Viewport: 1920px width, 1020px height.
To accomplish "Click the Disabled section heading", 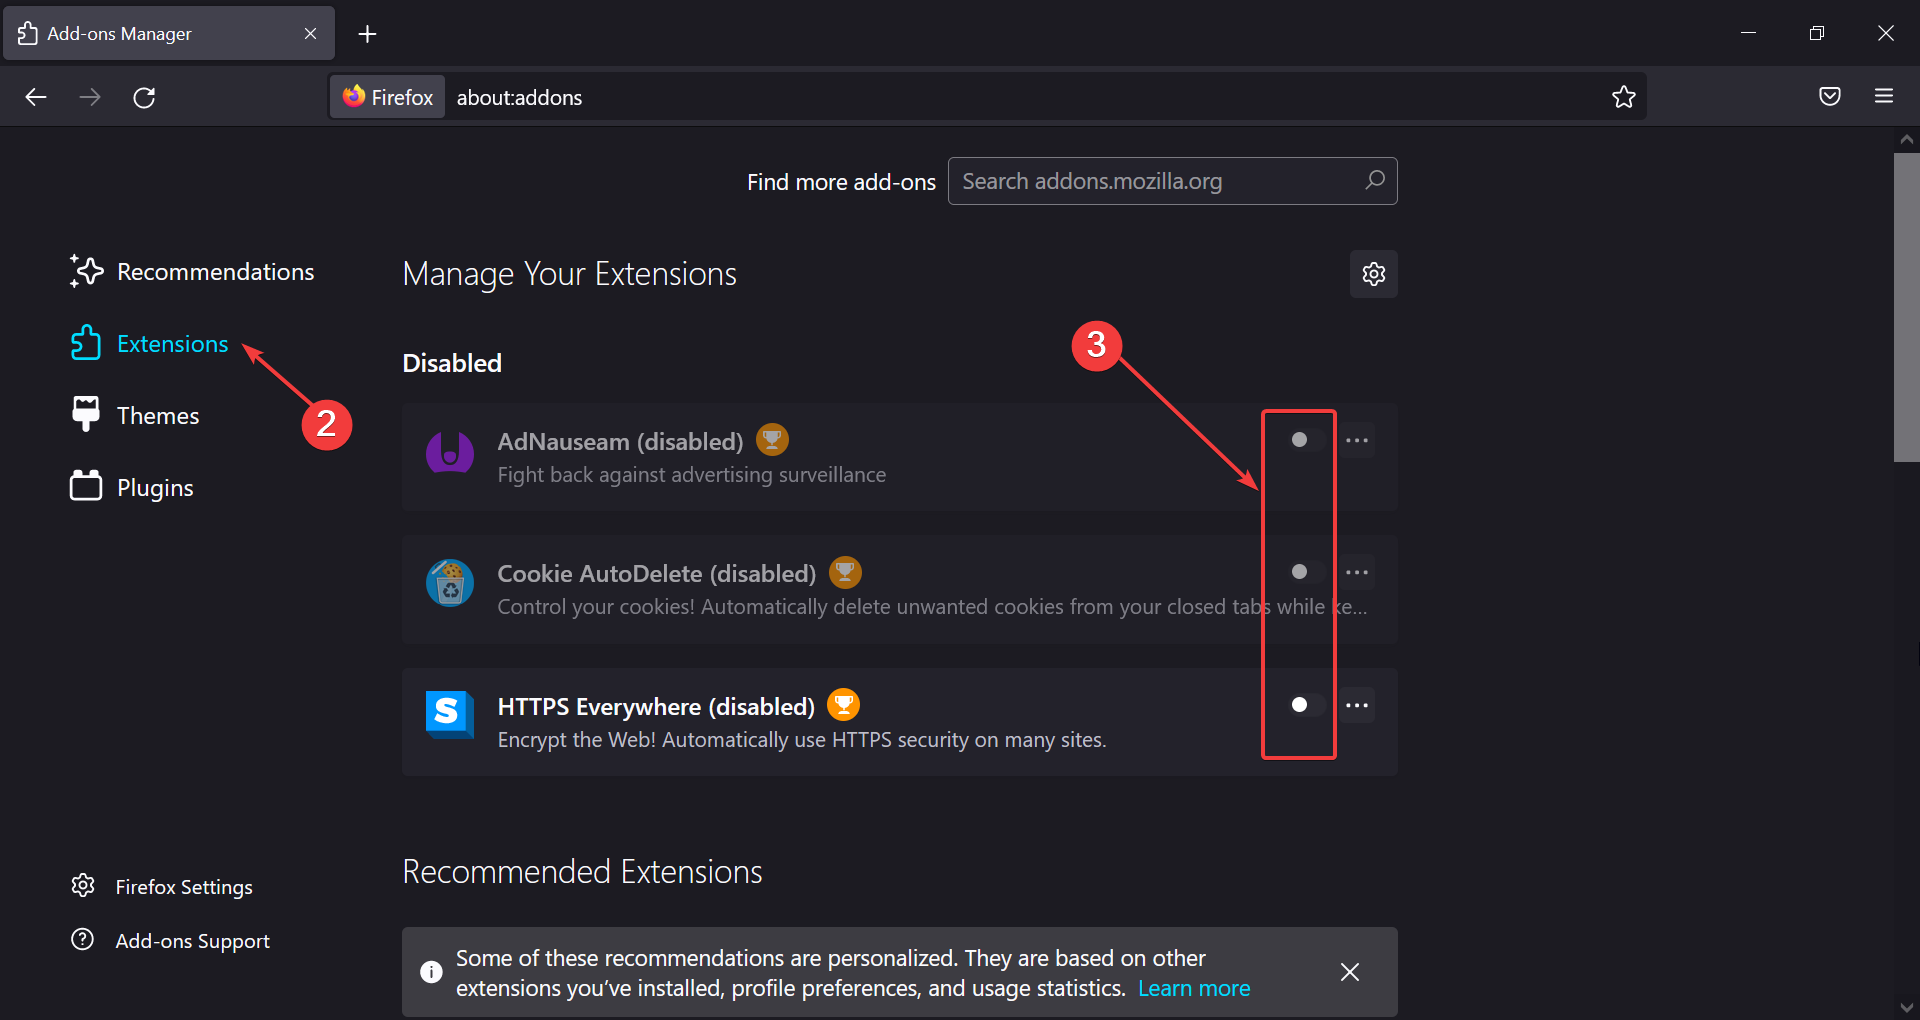I will tap(452, 363).
